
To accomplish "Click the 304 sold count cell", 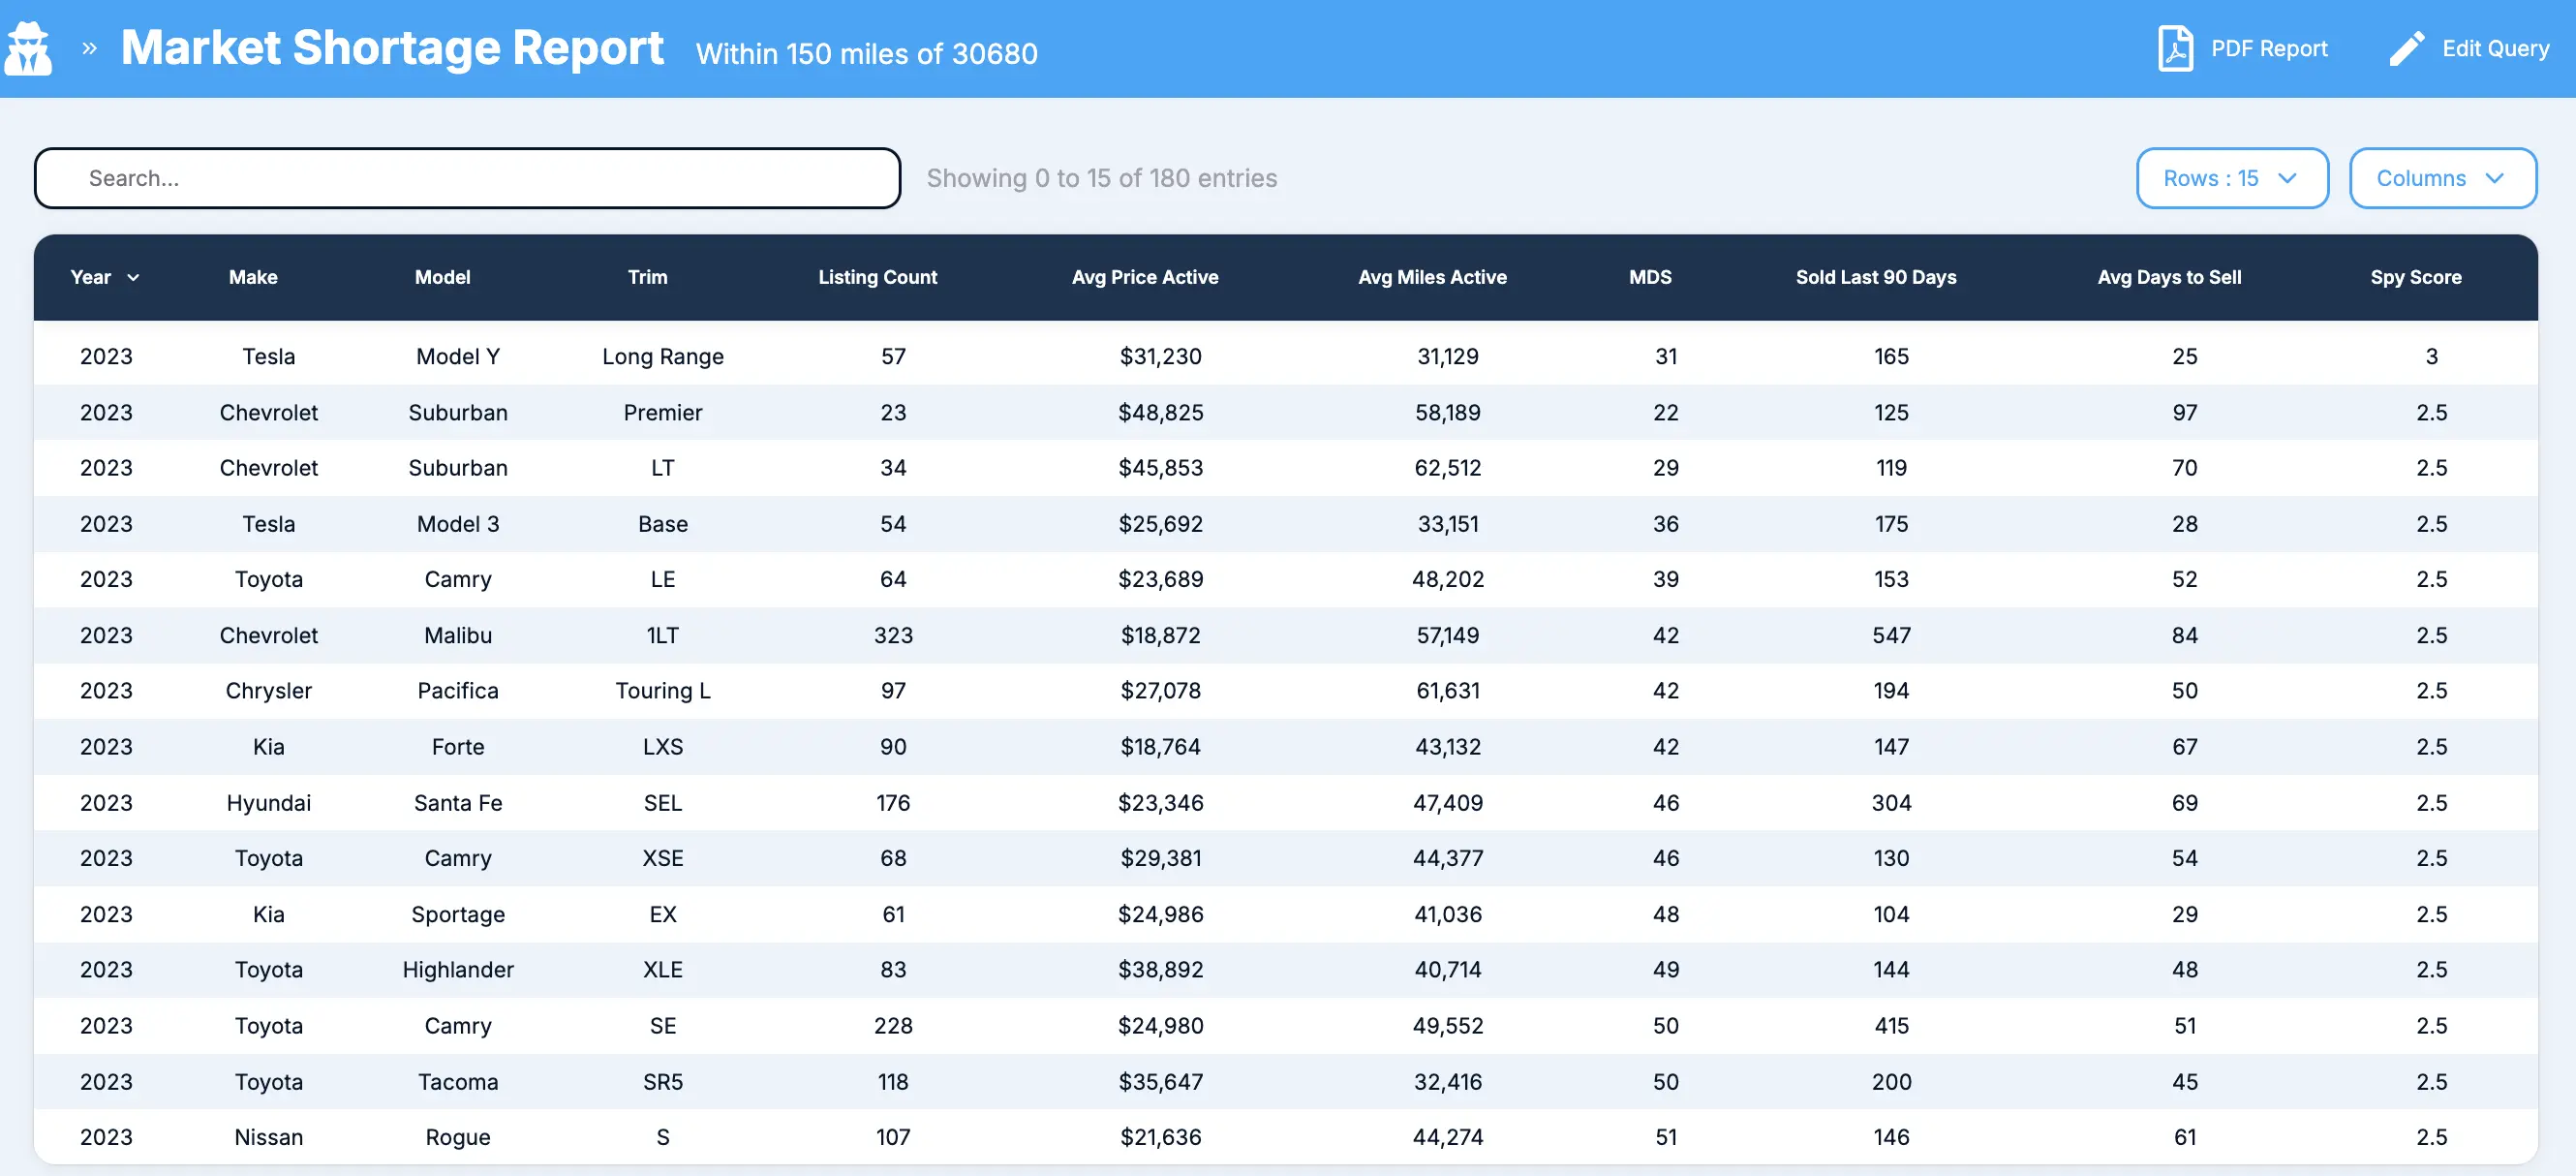I will point(1891,803).
